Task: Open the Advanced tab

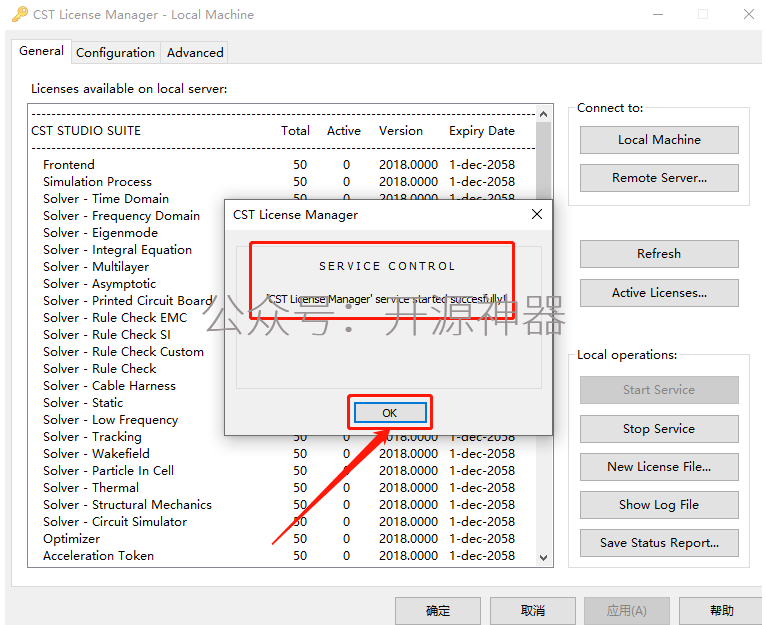Action: click(195, 52)
